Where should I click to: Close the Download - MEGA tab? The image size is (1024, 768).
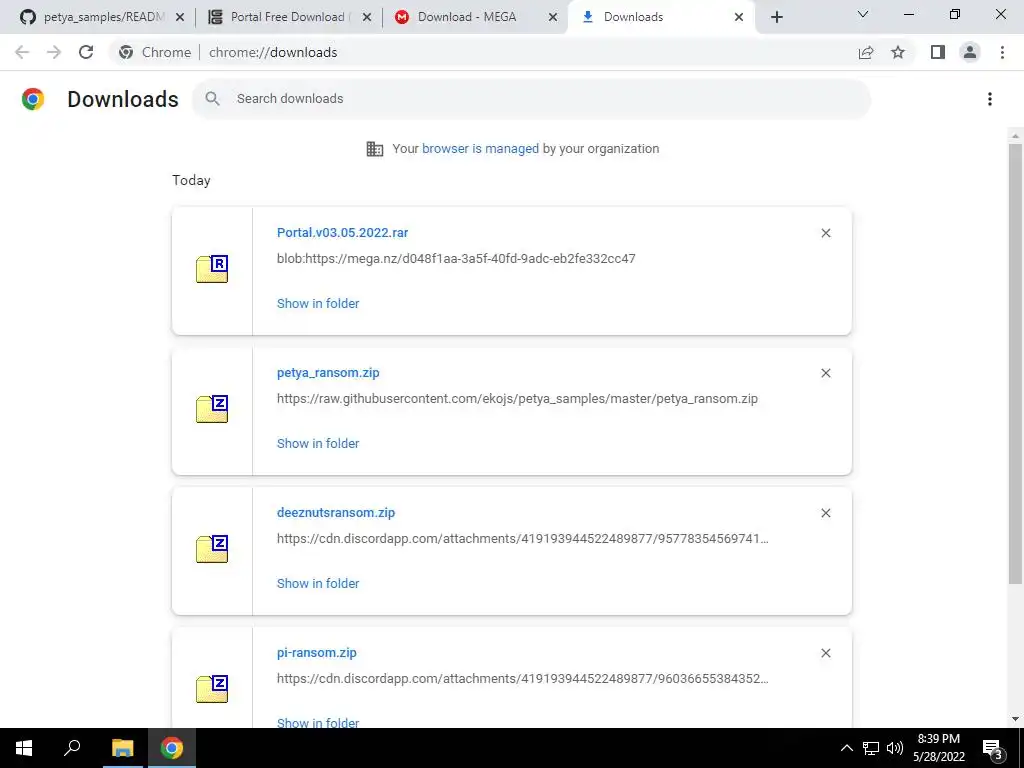pyautogui.click(x=553, y=17)
